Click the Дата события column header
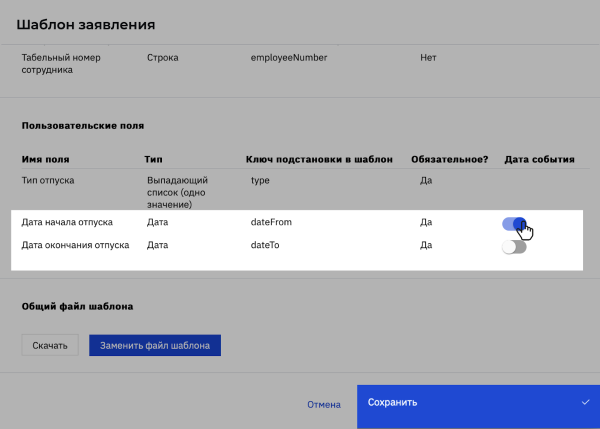This screenshot has height=429, width=600. point(540,159)
